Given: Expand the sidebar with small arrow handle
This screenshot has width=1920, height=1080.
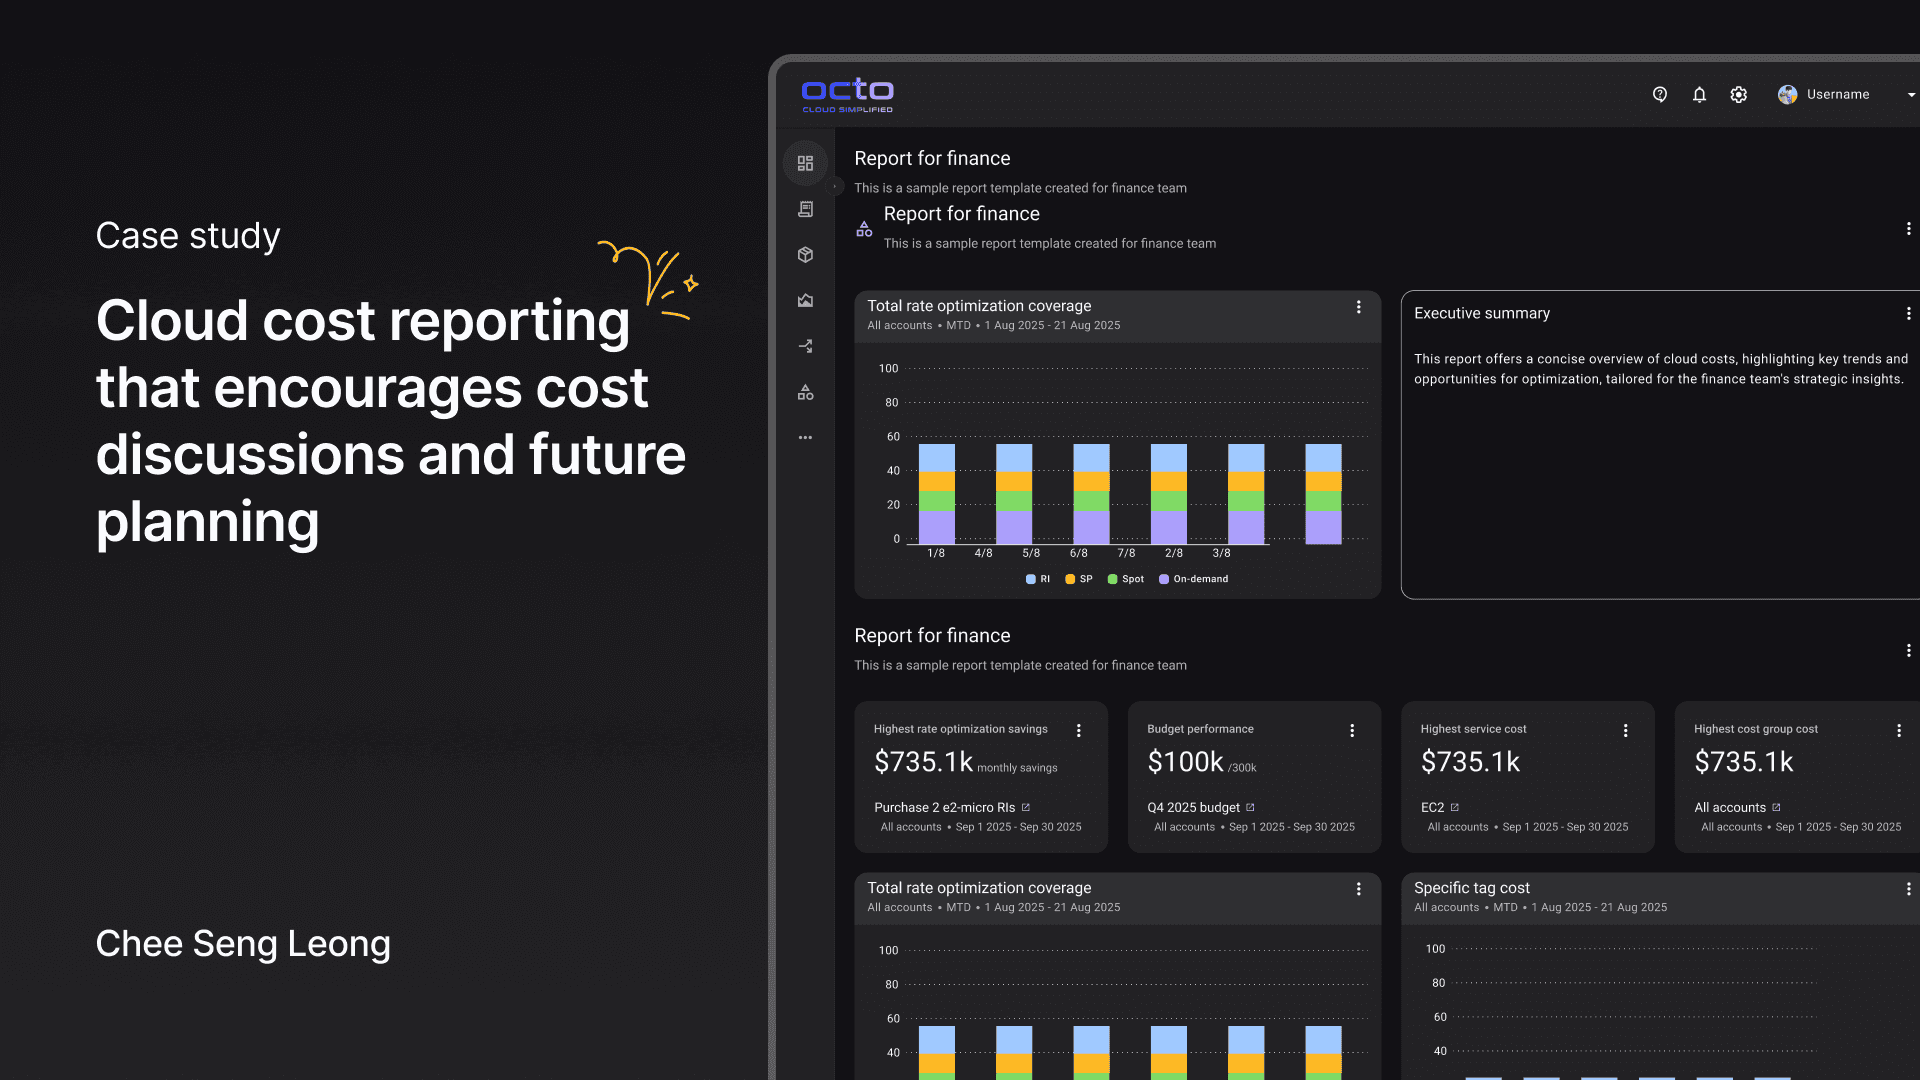Looking at the screenshot, I should [x=836, y=186].
